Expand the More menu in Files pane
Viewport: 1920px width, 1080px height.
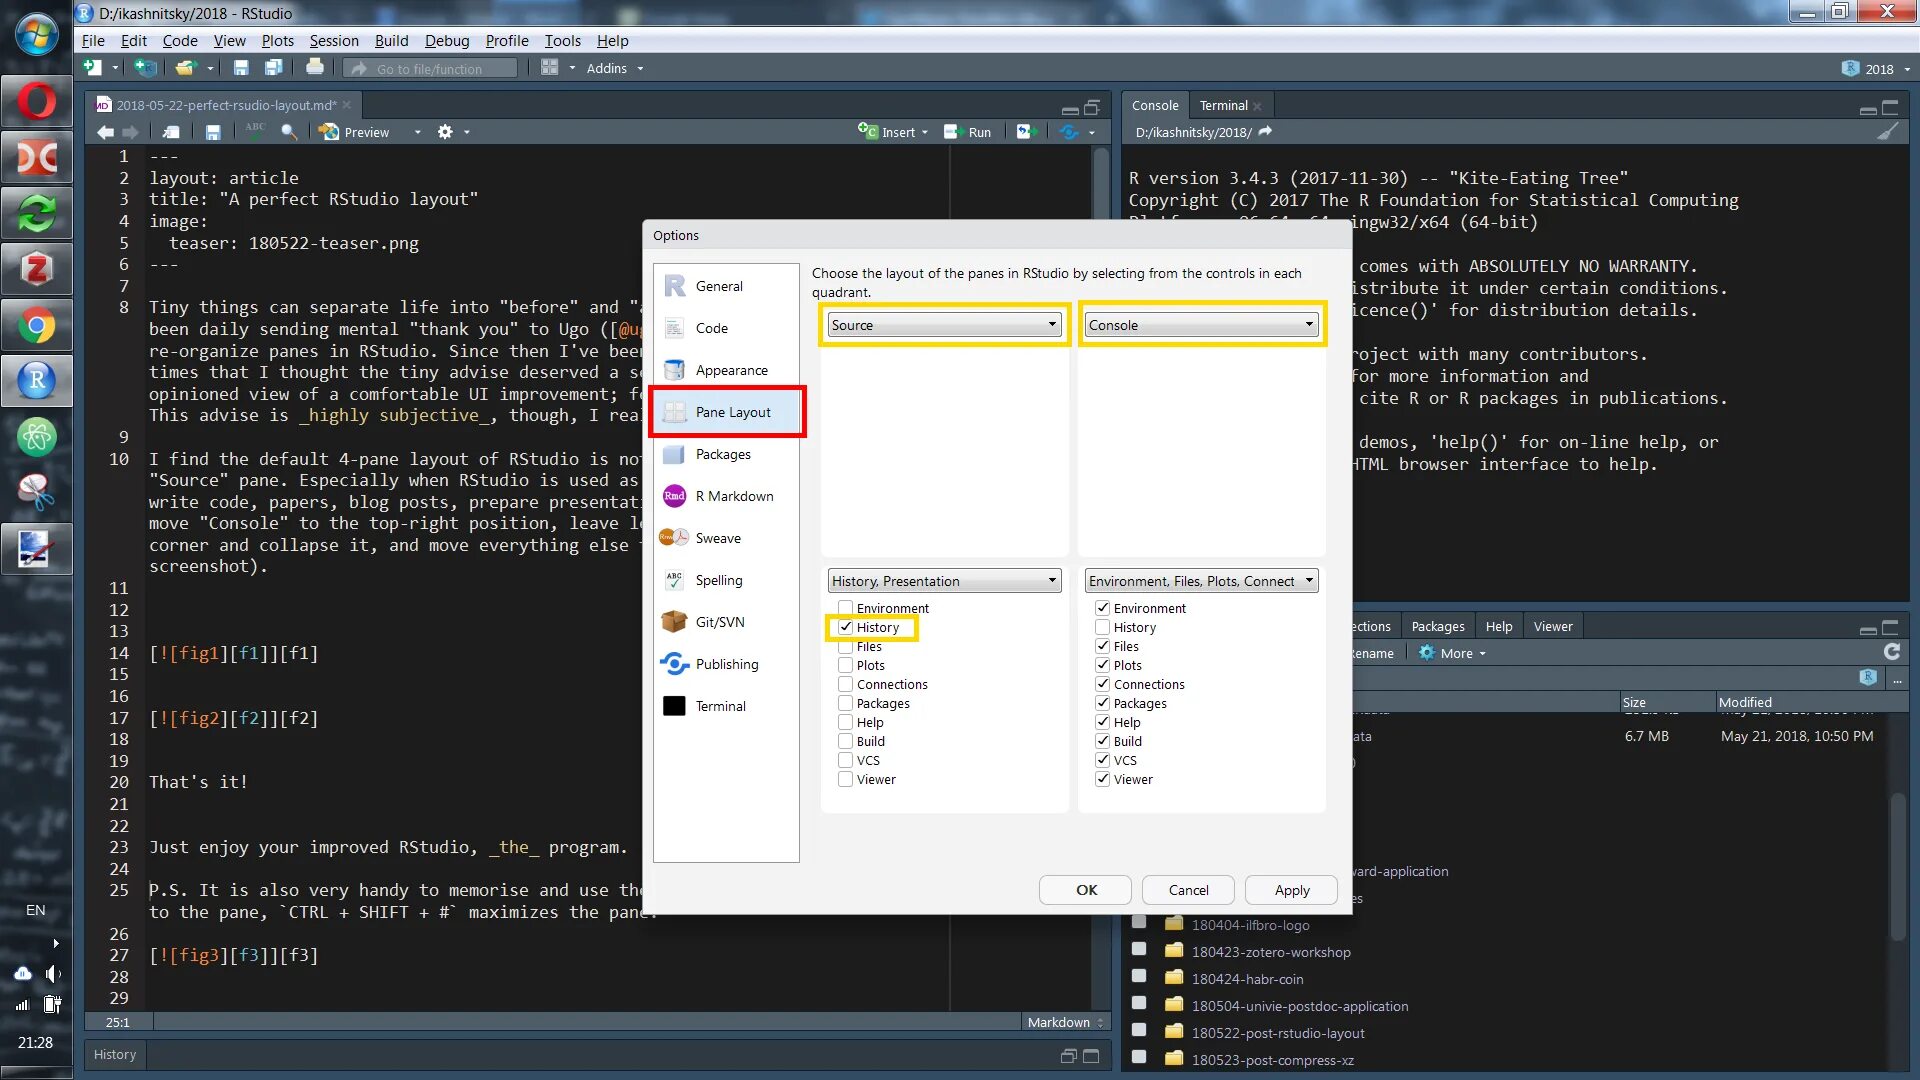click(x=1453, y=653)
